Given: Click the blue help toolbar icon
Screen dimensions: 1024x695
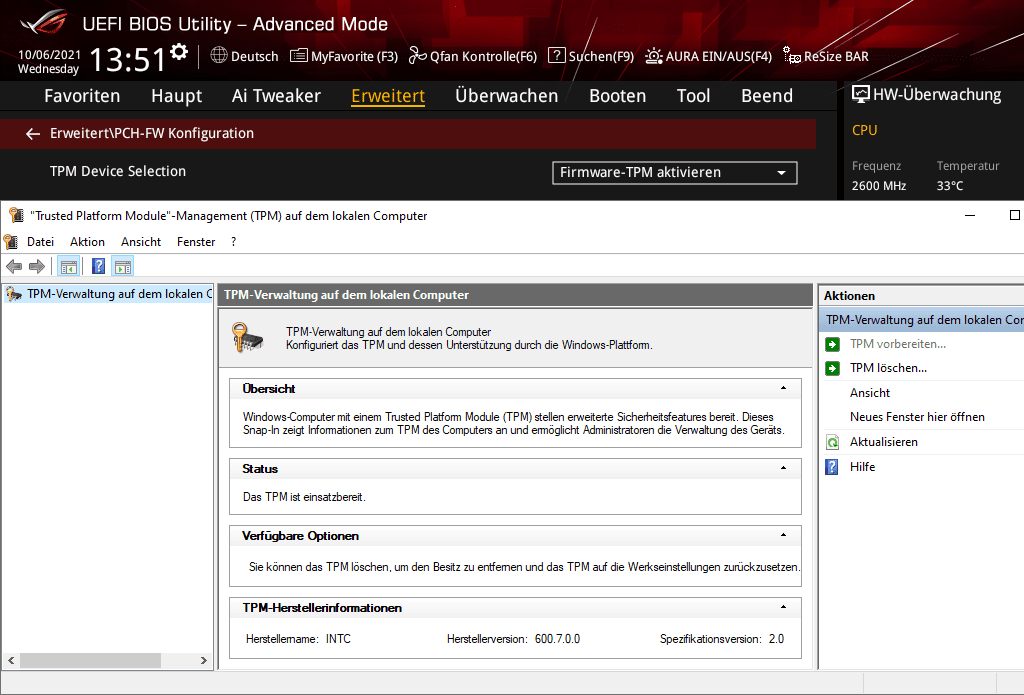Looking at the screenshot, I should pos(99,267).
